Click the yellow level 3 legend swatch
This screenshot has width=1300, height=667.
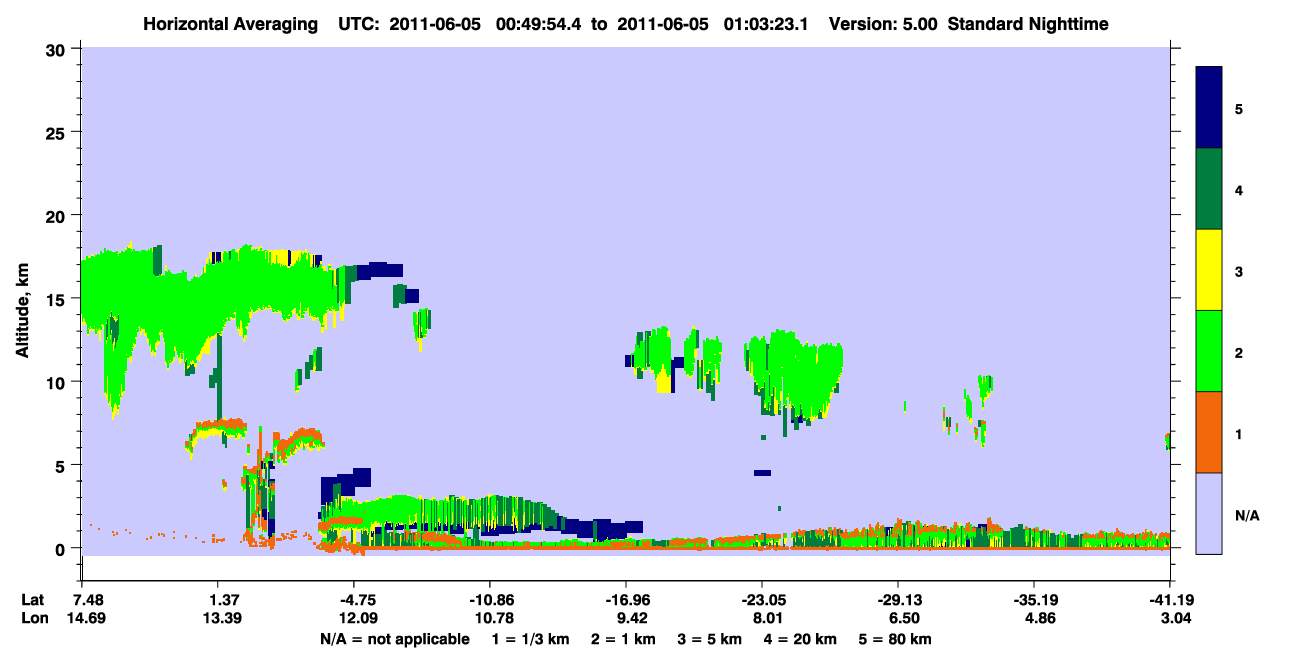click(1209, 269)
